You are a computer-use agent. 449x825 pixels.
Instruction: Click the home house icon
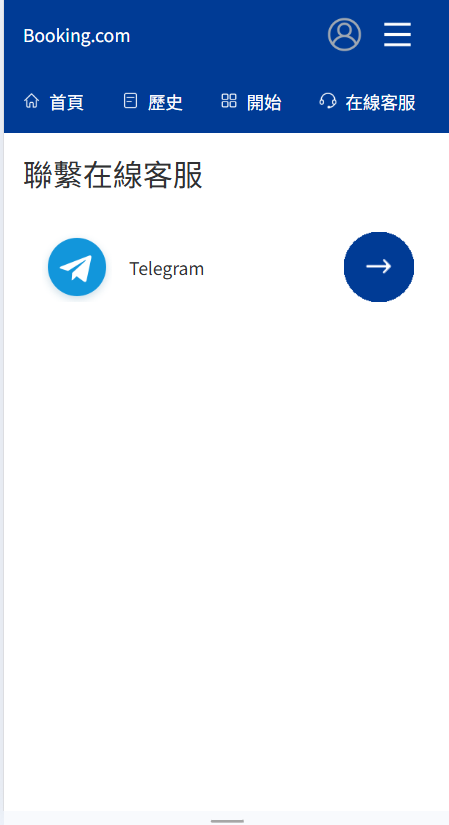pos(32,100)
